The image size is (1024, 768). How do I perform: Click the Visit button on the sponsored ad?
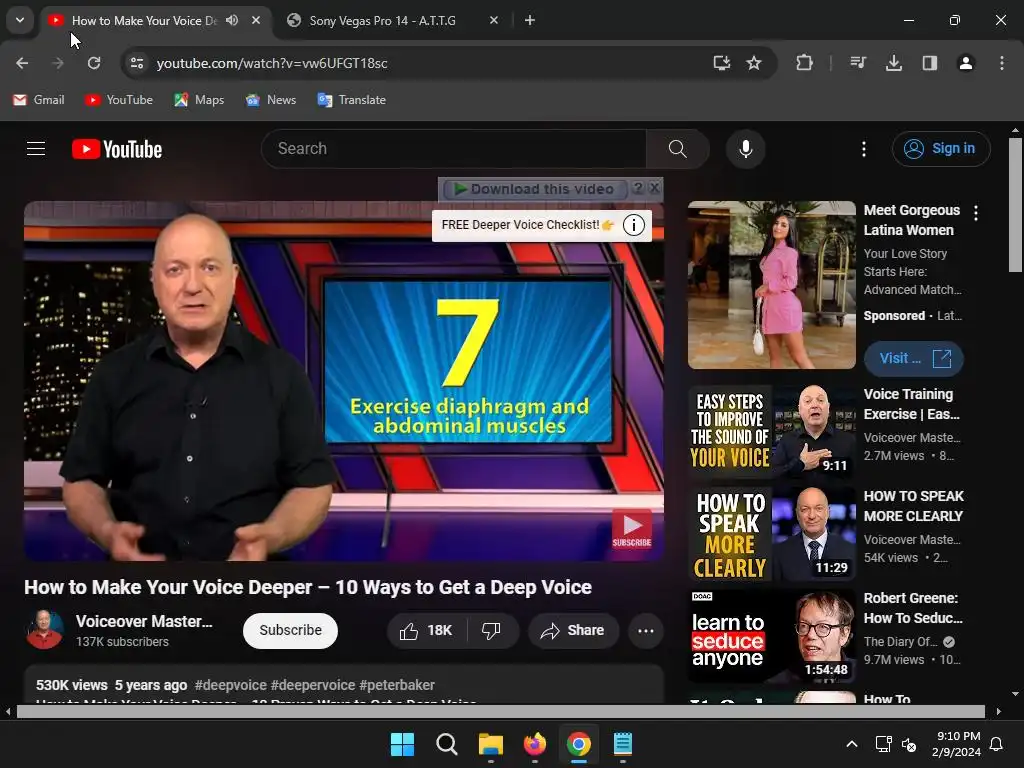[913, 359]
